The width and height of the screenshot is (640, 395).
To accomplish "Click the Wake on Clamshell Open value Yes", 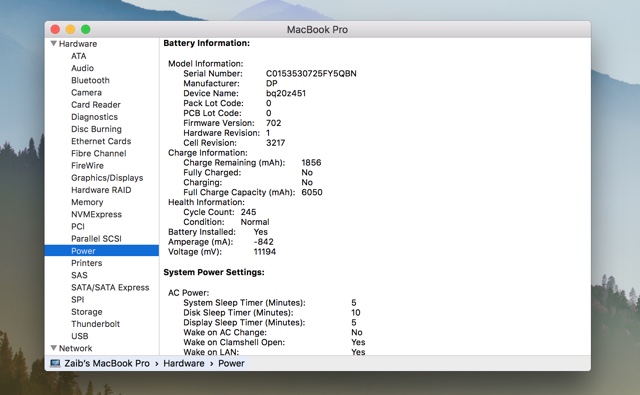I will tap(358, 342).
